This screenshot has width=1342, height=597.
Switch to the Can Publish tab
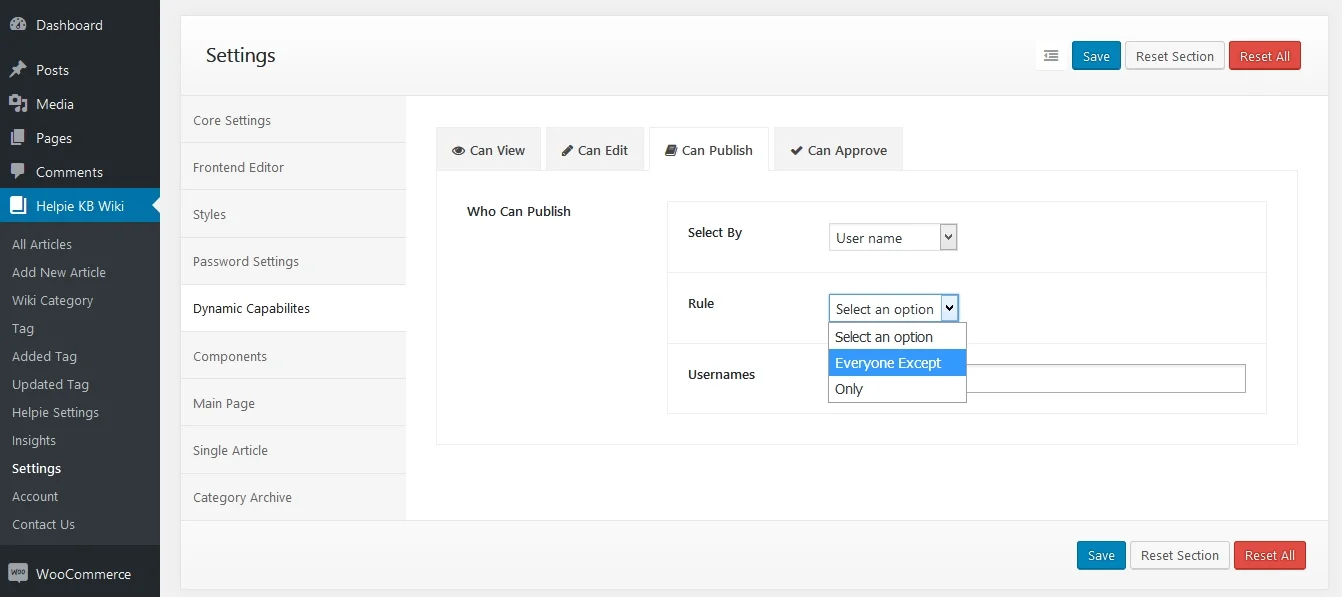709,150
